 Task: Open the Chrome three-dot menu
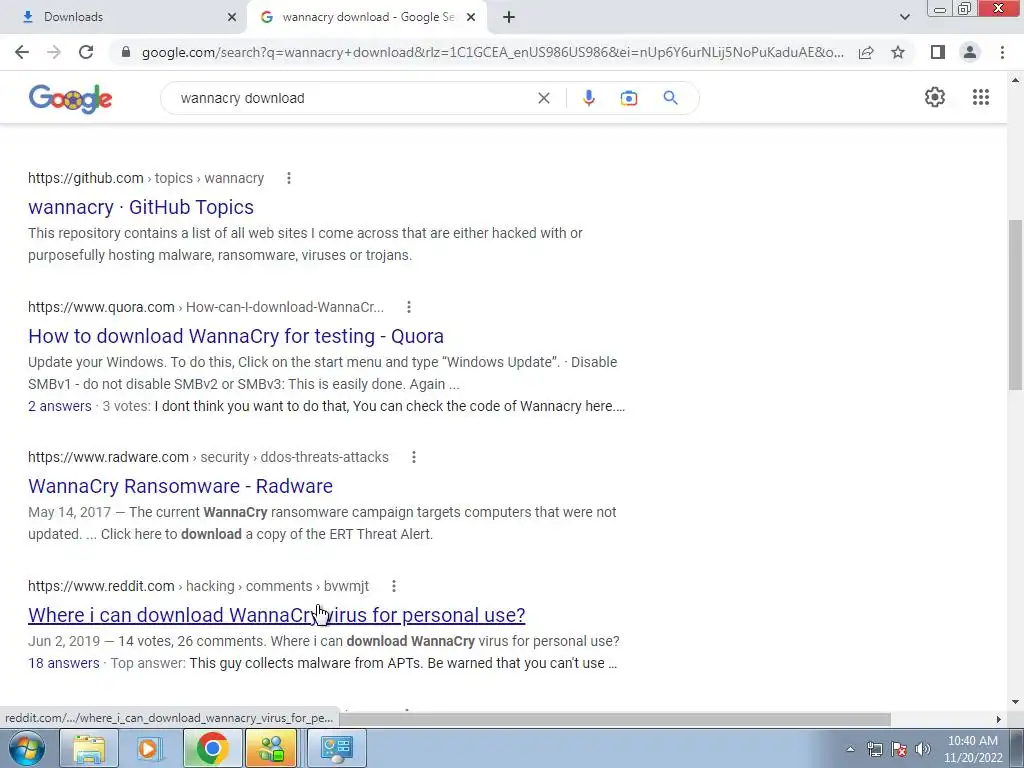coord(1002,52)
